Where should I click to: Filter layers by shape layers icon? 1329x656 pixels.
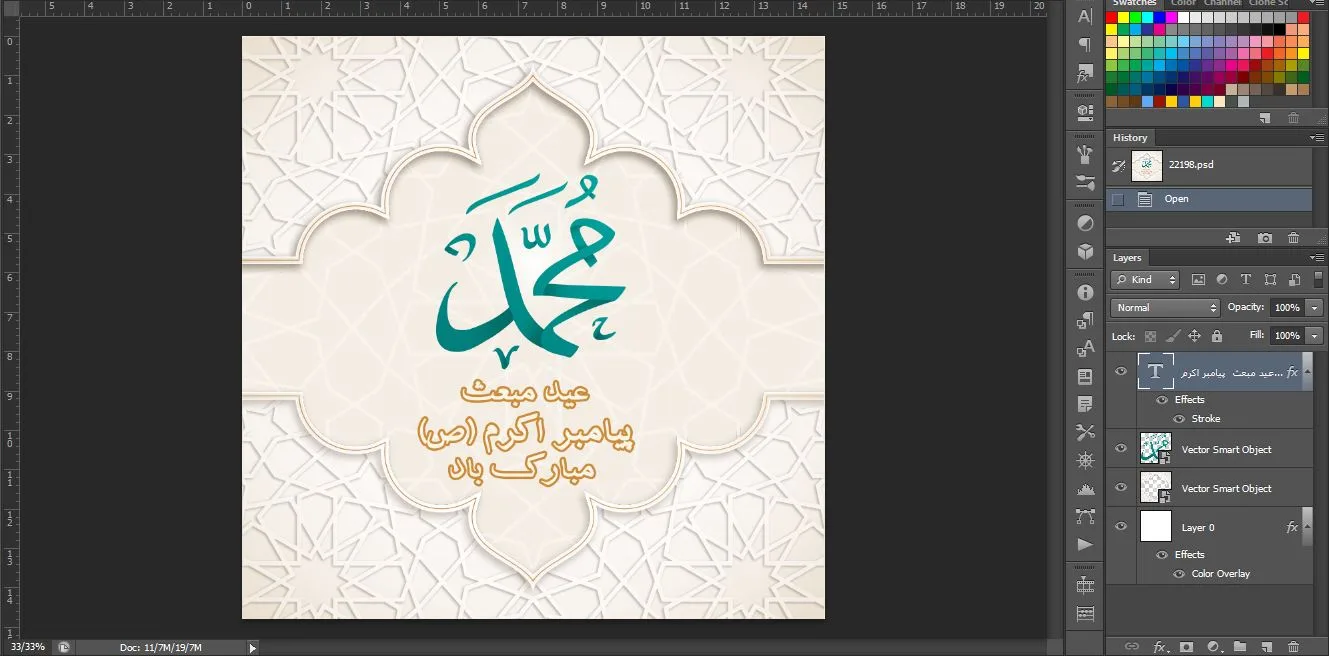coord(1270,280)
